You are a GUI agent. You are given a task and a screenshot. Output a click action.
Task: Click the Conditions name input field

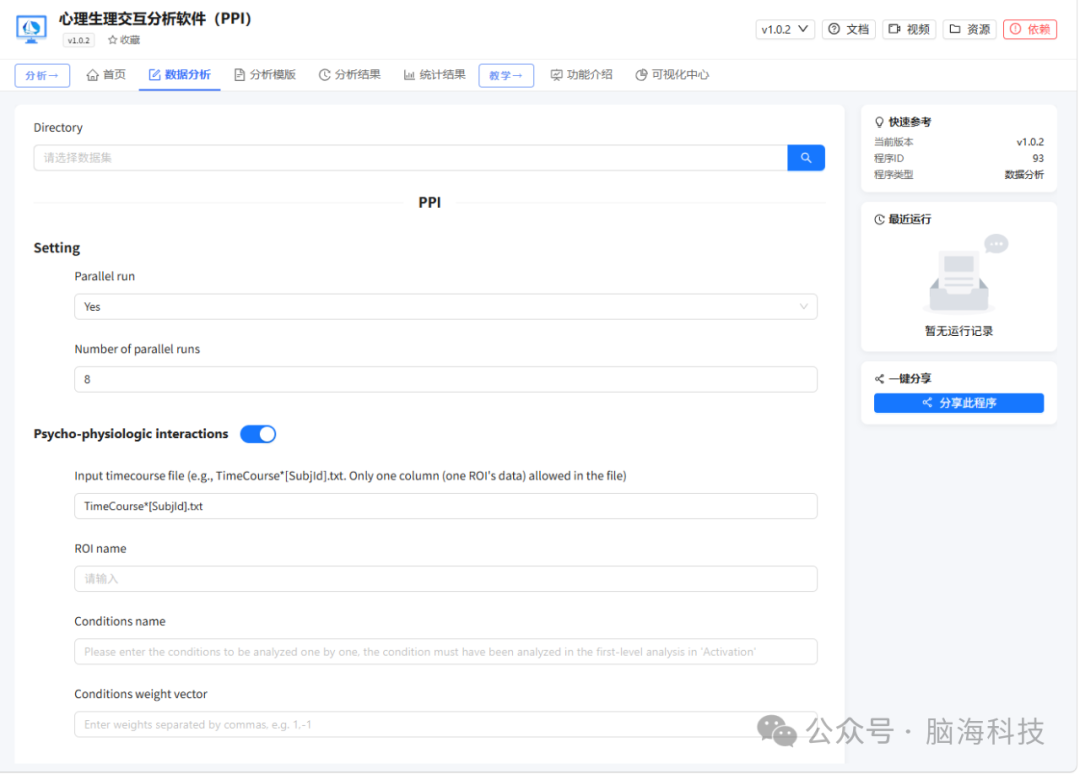tap(446, 652)
